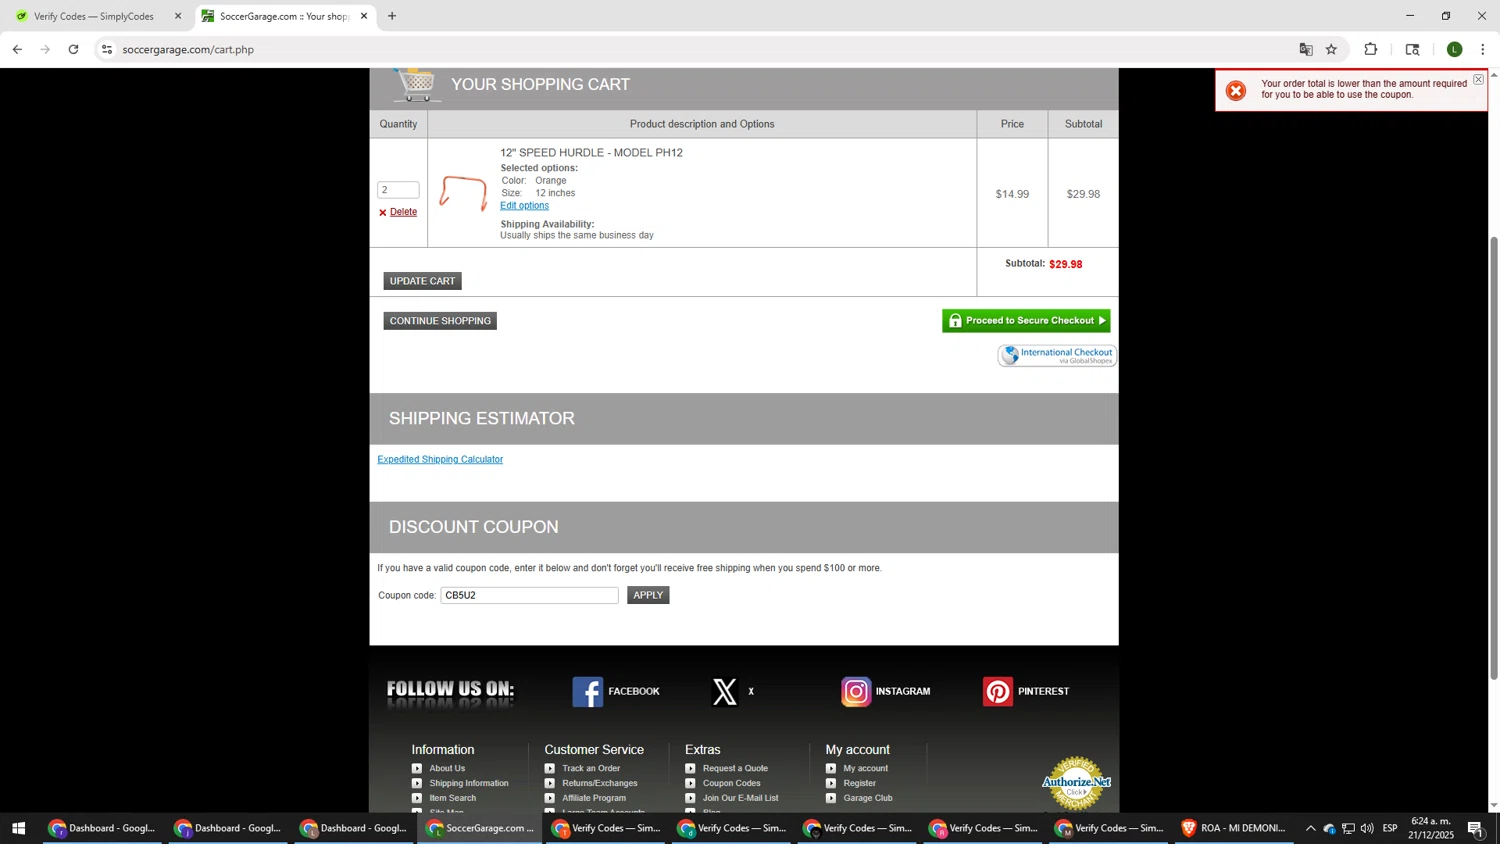Click the ESP language indicator
1500x844 pixels.
tap(1390, 828)
